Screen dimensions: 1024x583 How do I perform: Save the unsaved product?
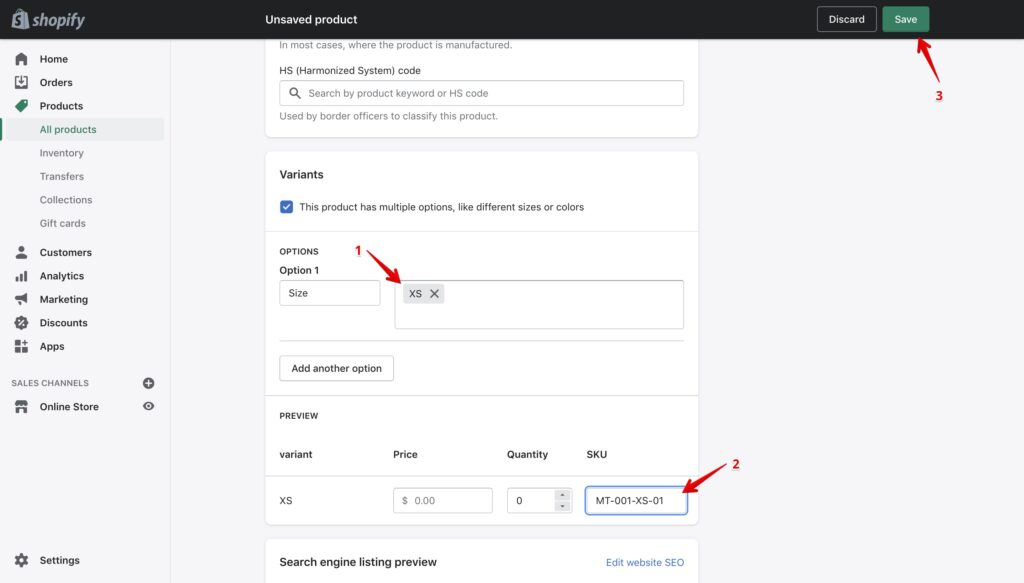pyautogui.click(x=905, y=18)
